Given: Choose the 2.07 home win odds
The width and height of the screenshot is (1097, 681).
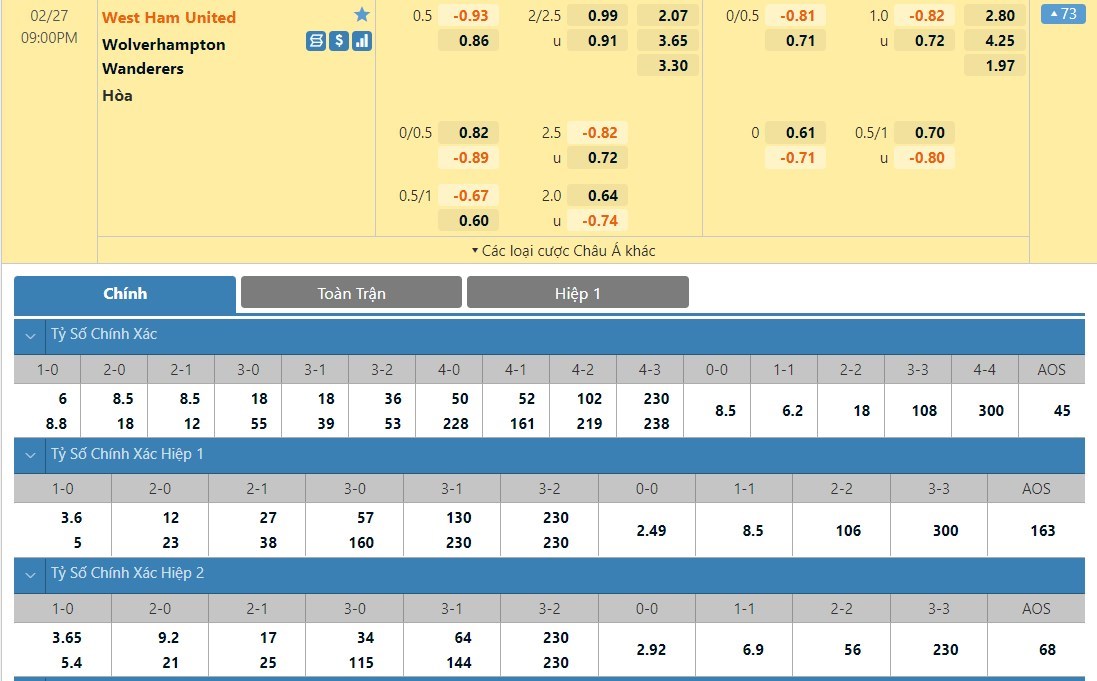Looking at the screenshot, I should coord(668,15).
